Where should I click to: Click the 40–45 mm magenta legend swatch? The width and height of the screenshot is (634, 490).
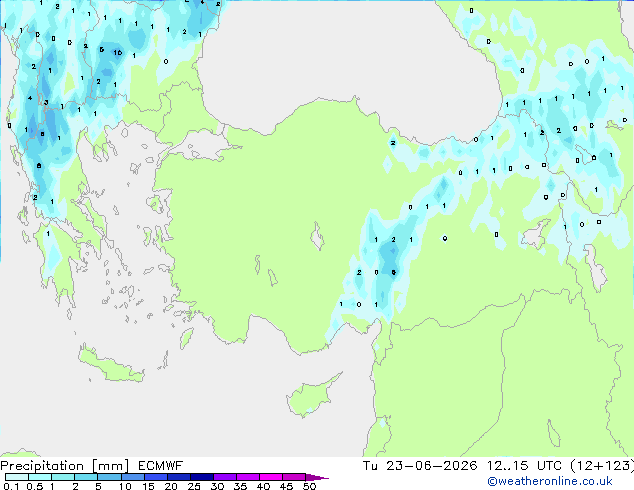(271, 477)
